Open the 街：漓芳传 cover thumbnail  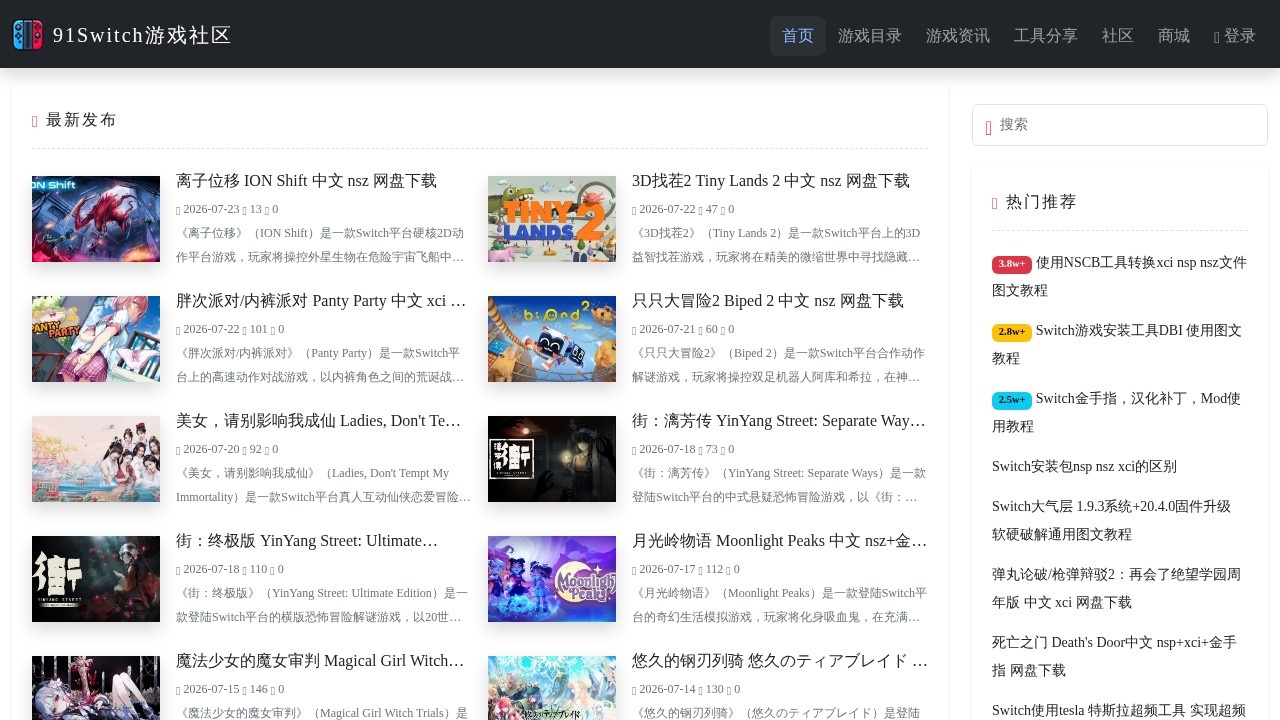click(x=552, y=459)
